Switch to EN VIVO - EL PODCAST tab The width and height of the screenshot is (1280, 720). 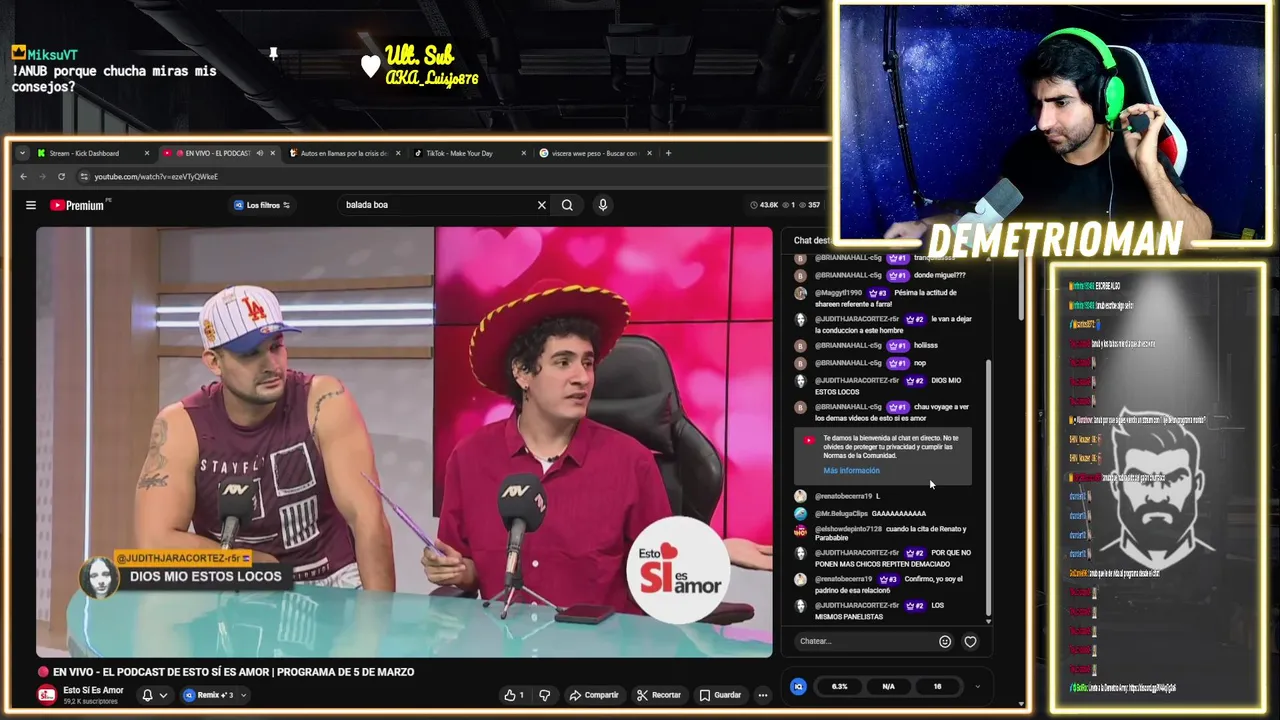point(218,154)
